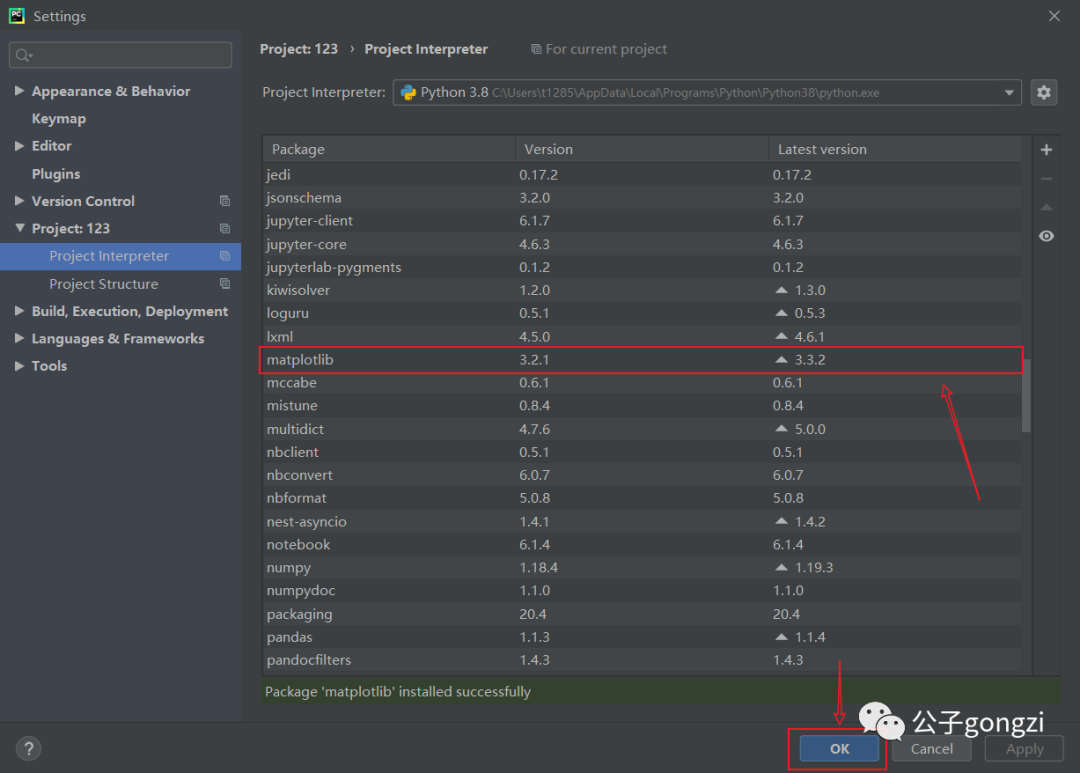Click the Apply button
The height and width of the screenshot is (773, 1080).
(1024, 749)
